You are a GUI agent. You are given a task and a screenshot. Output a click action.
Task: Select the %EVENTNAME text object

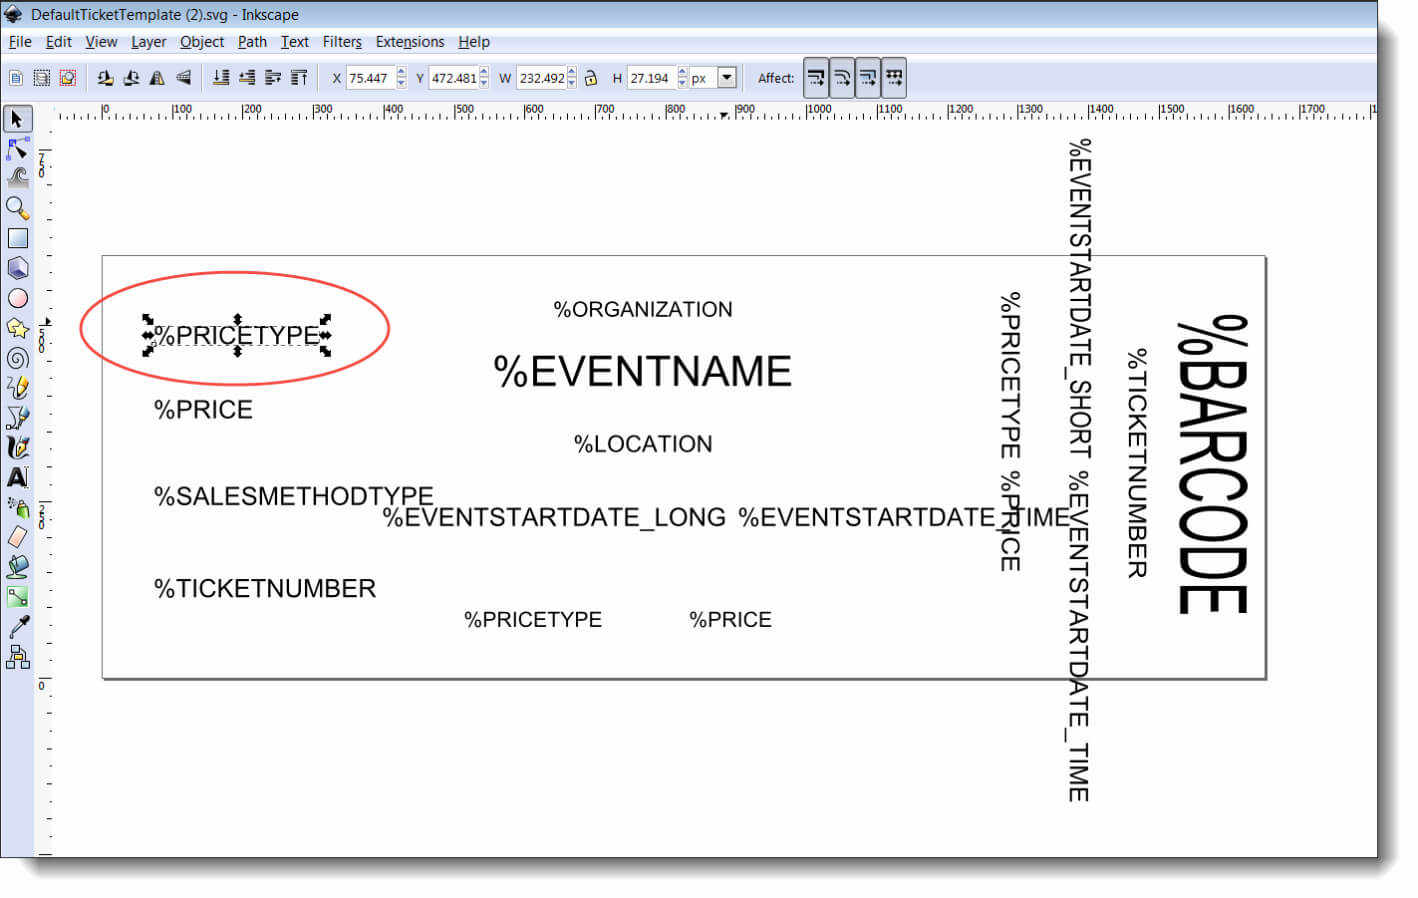click(x=642, y=371)
